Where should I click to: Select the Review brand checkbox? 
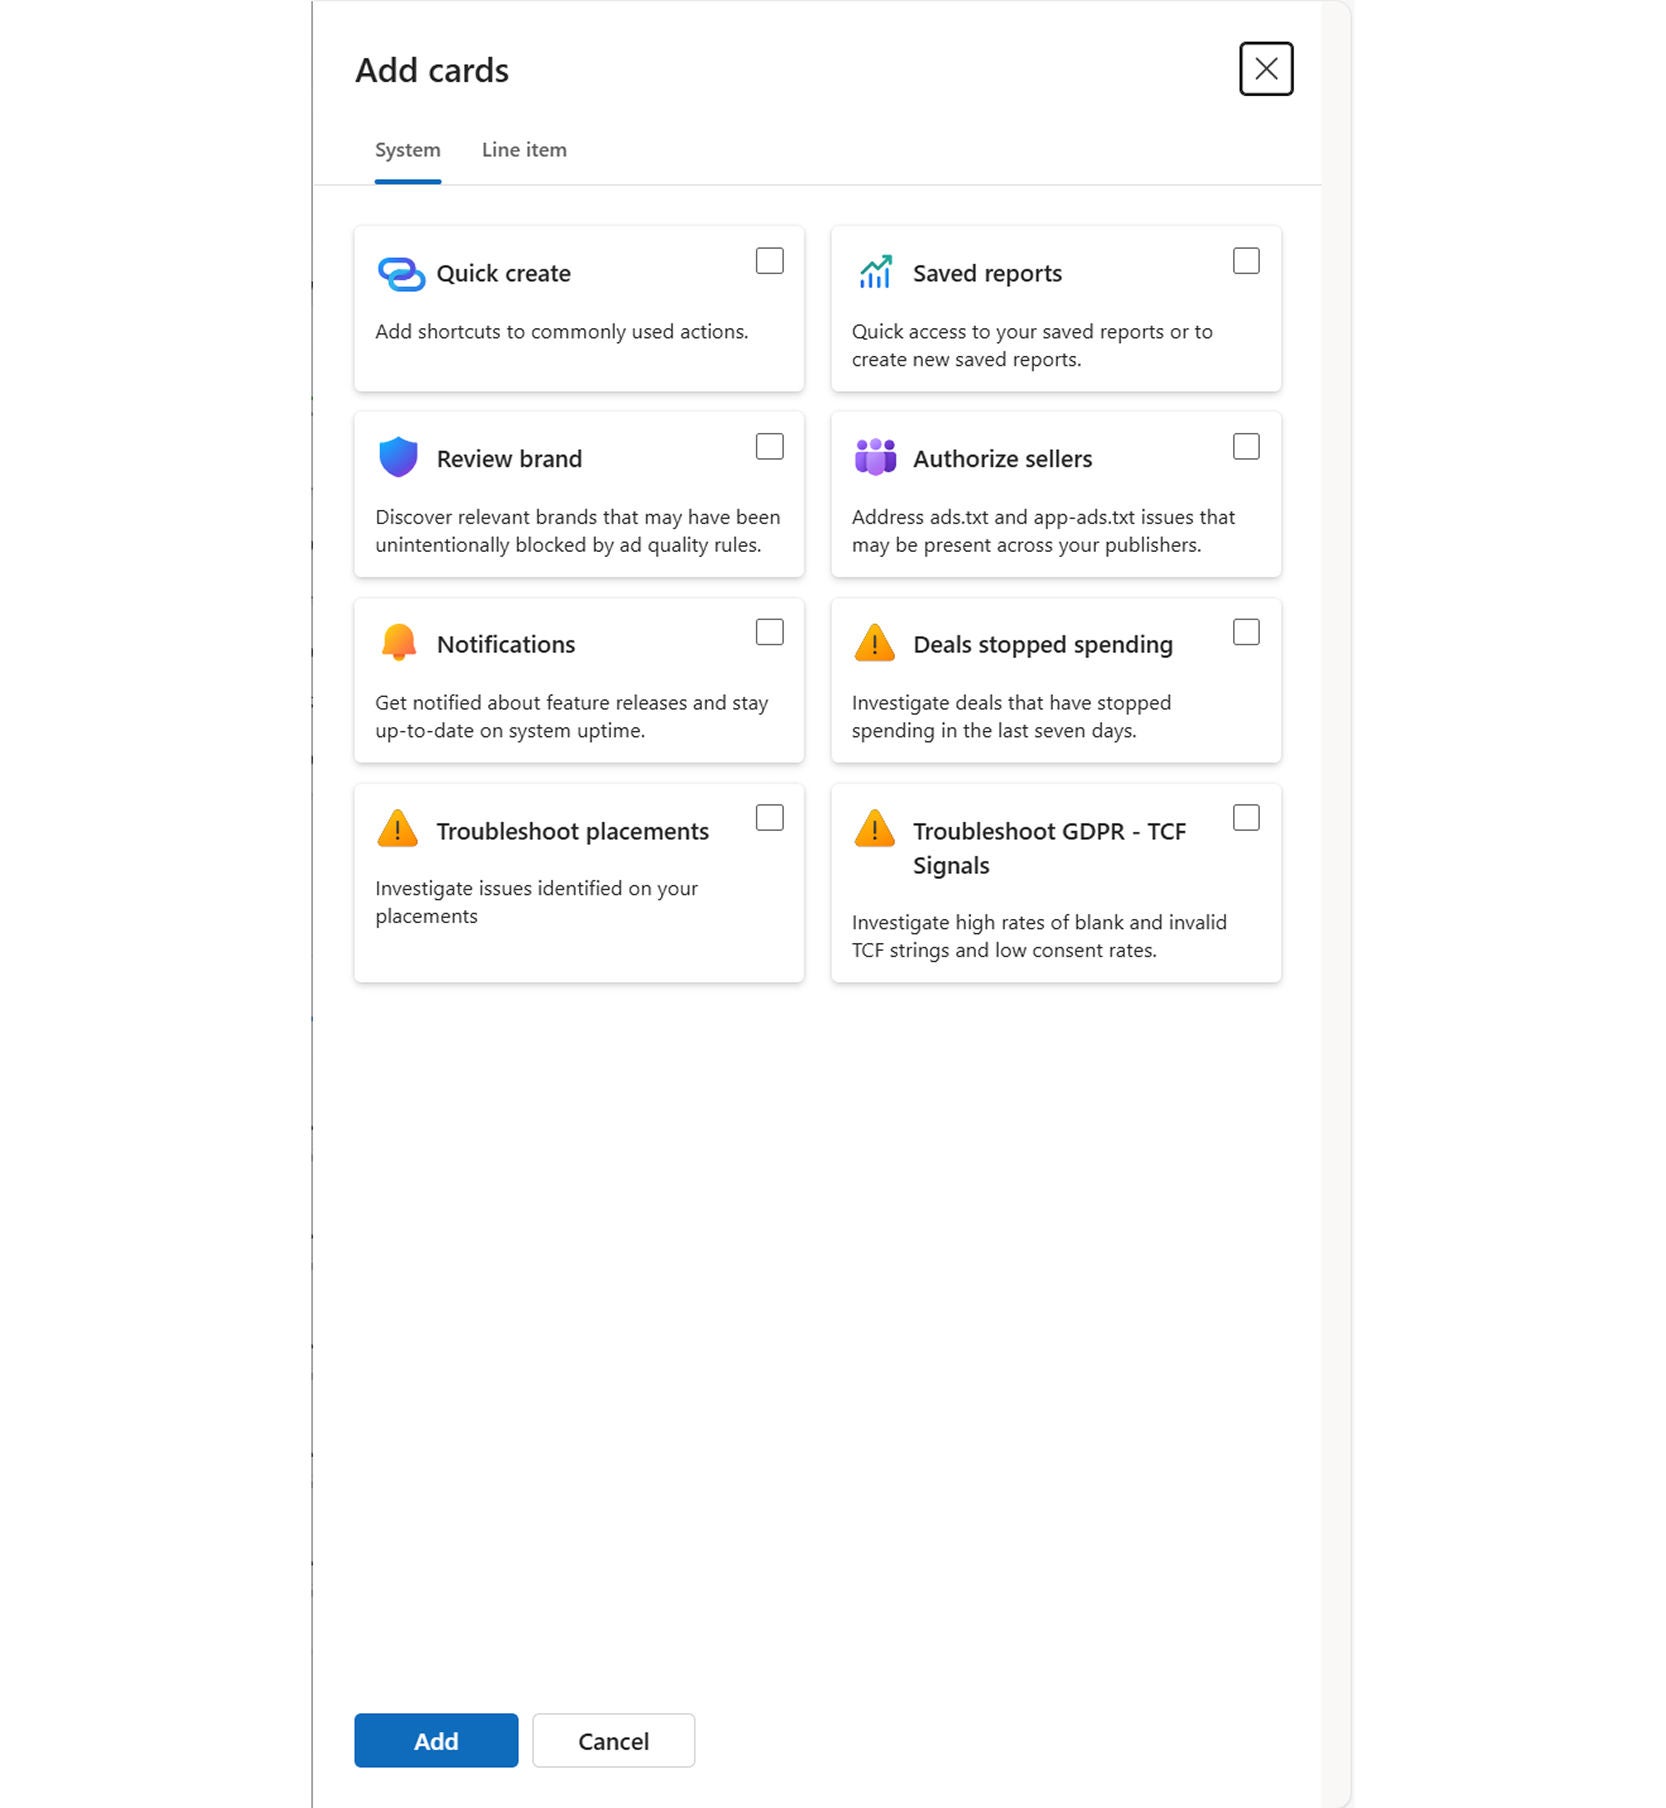(769, 447)
